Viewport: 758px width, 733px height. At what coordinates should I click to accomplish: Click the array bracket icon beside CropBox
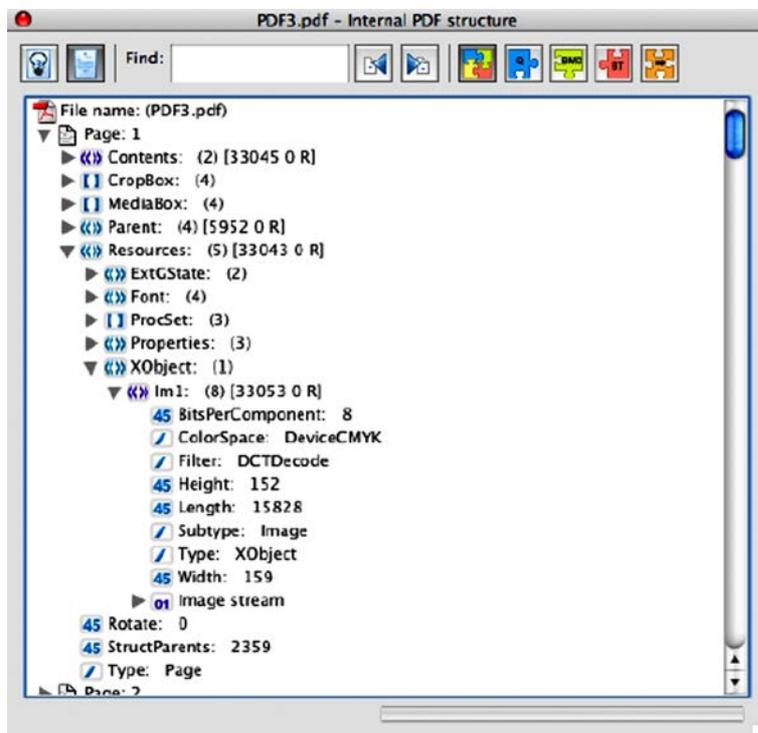click(91, 181)
